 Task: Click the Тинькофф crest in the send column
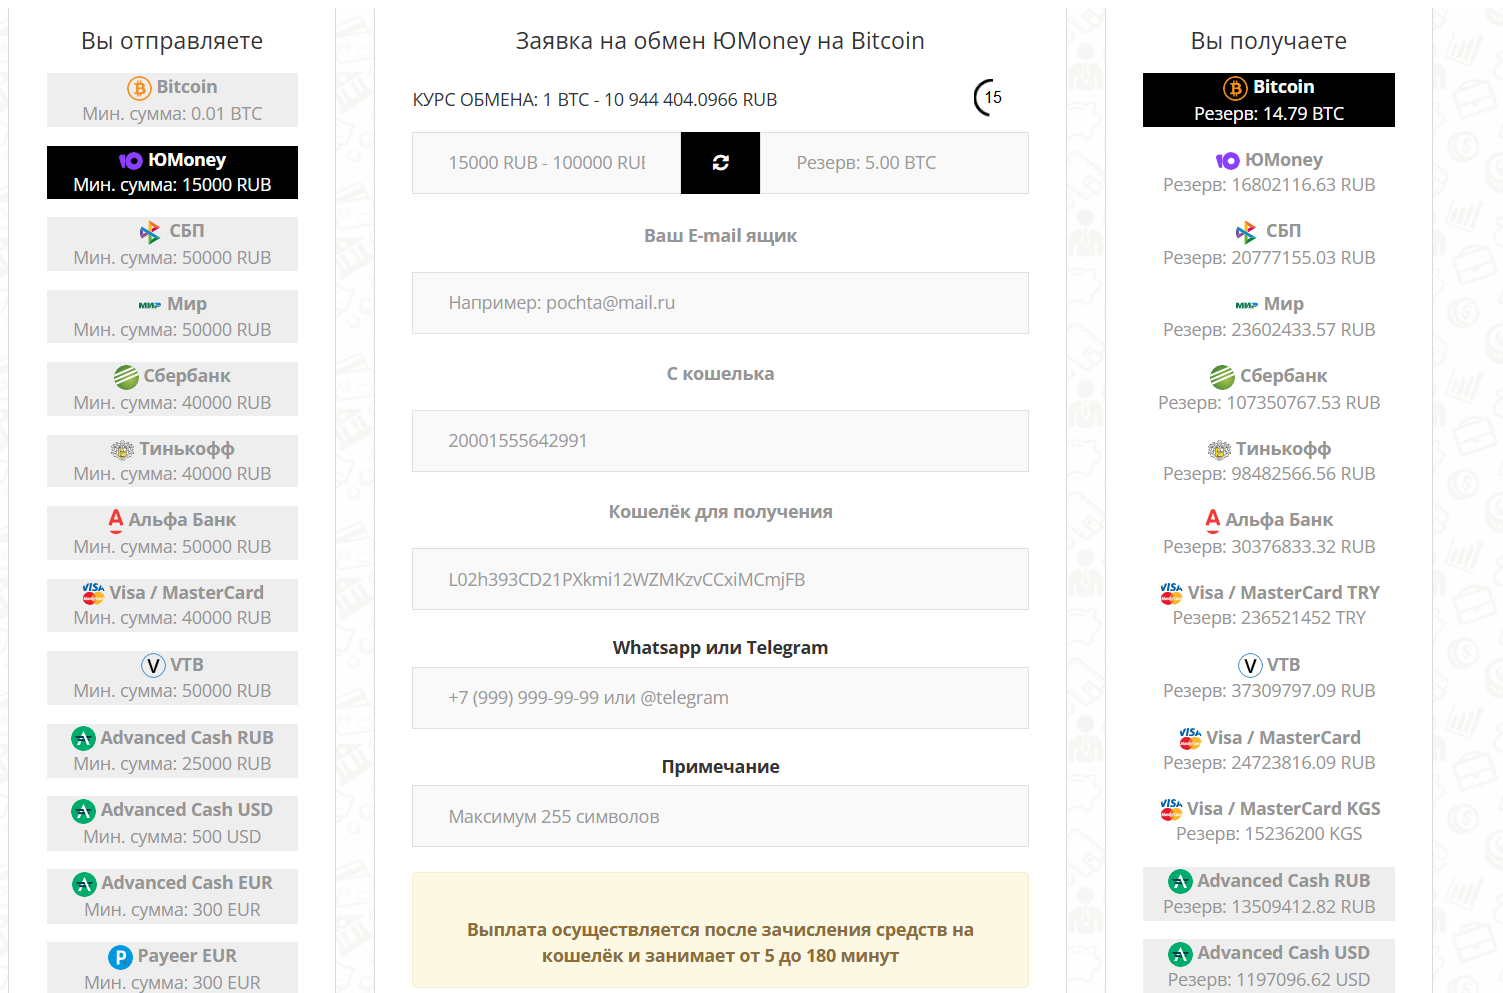122,450
